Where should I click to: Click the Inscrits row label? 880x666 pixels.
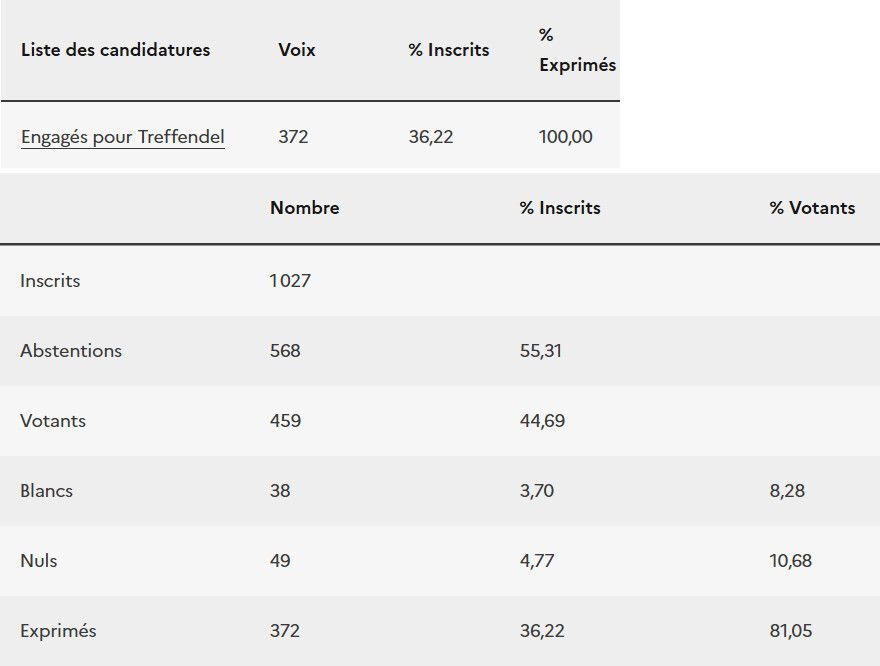(50, 281)
